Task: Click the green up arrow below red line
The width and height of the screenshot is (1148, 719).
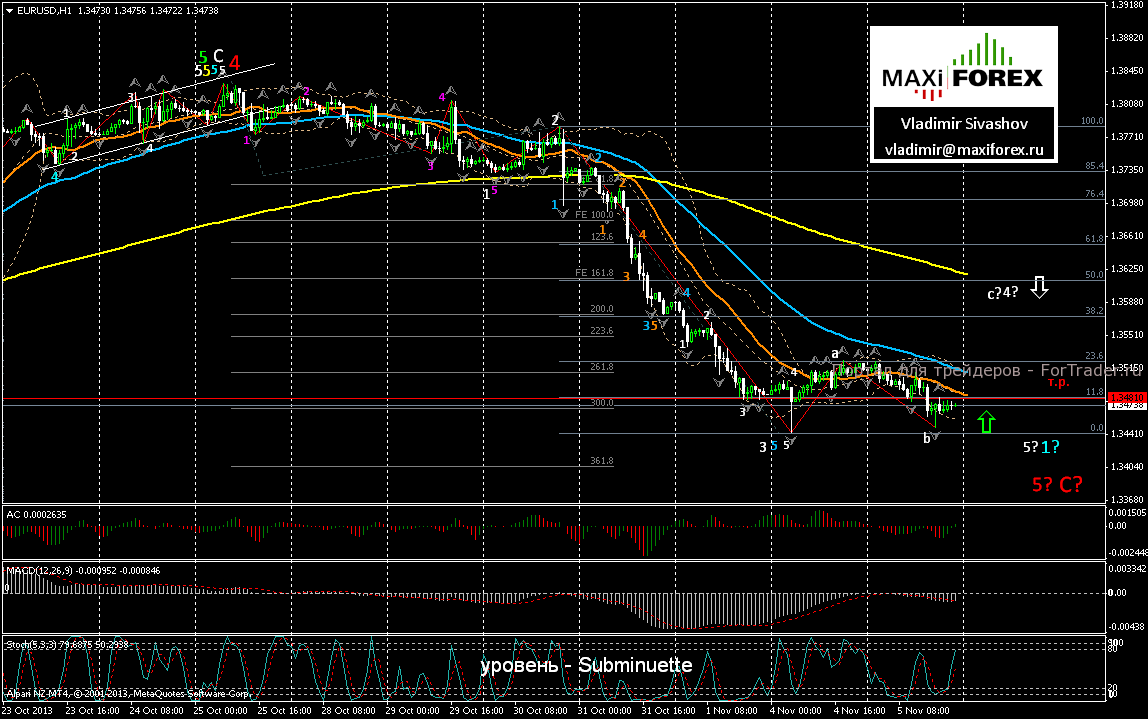Action: pos(986,421)
